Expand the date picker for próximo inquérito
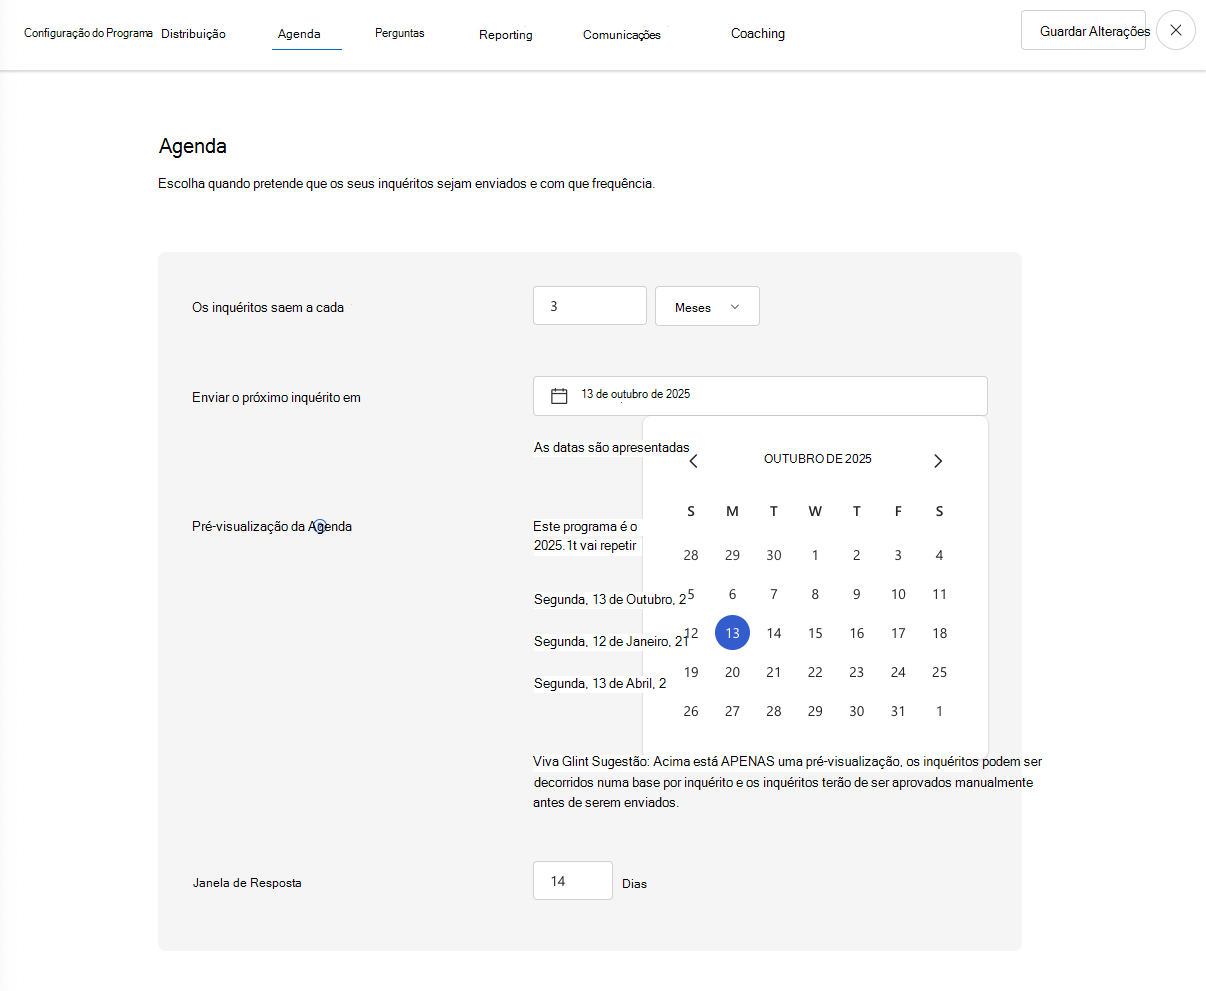The height and width of the screenshot is (991, 1206). [x=760, y=395]
